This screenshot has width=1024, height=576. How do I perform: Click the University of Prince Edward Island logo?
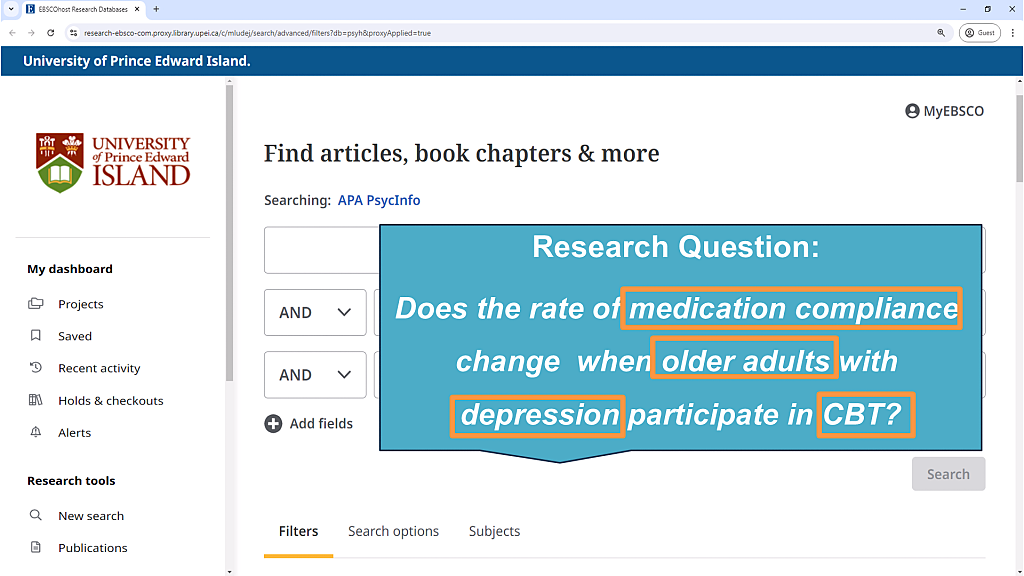coord(113,162)
